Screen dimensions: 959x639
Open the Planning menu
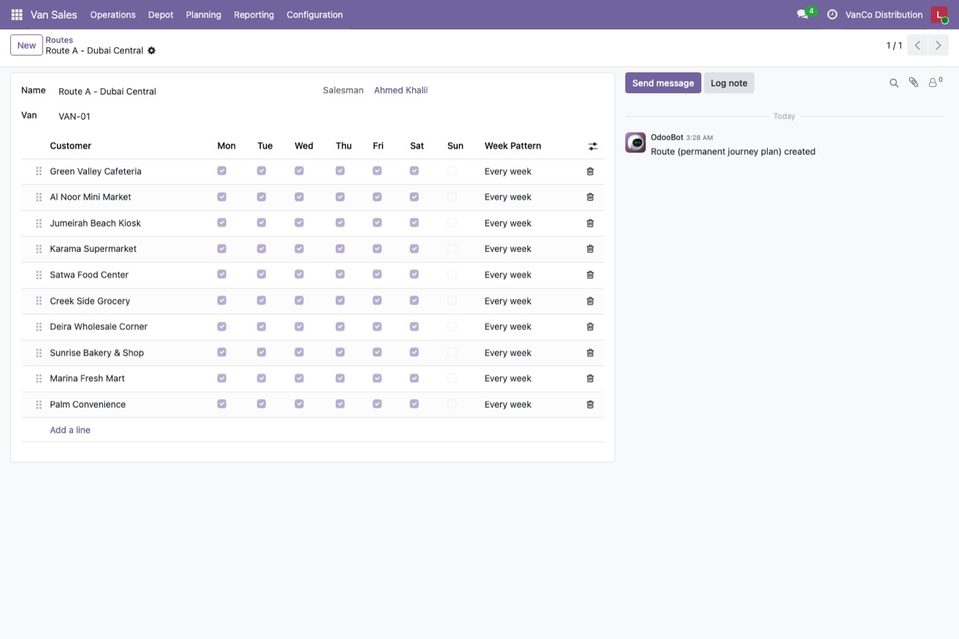click(204, 15)
